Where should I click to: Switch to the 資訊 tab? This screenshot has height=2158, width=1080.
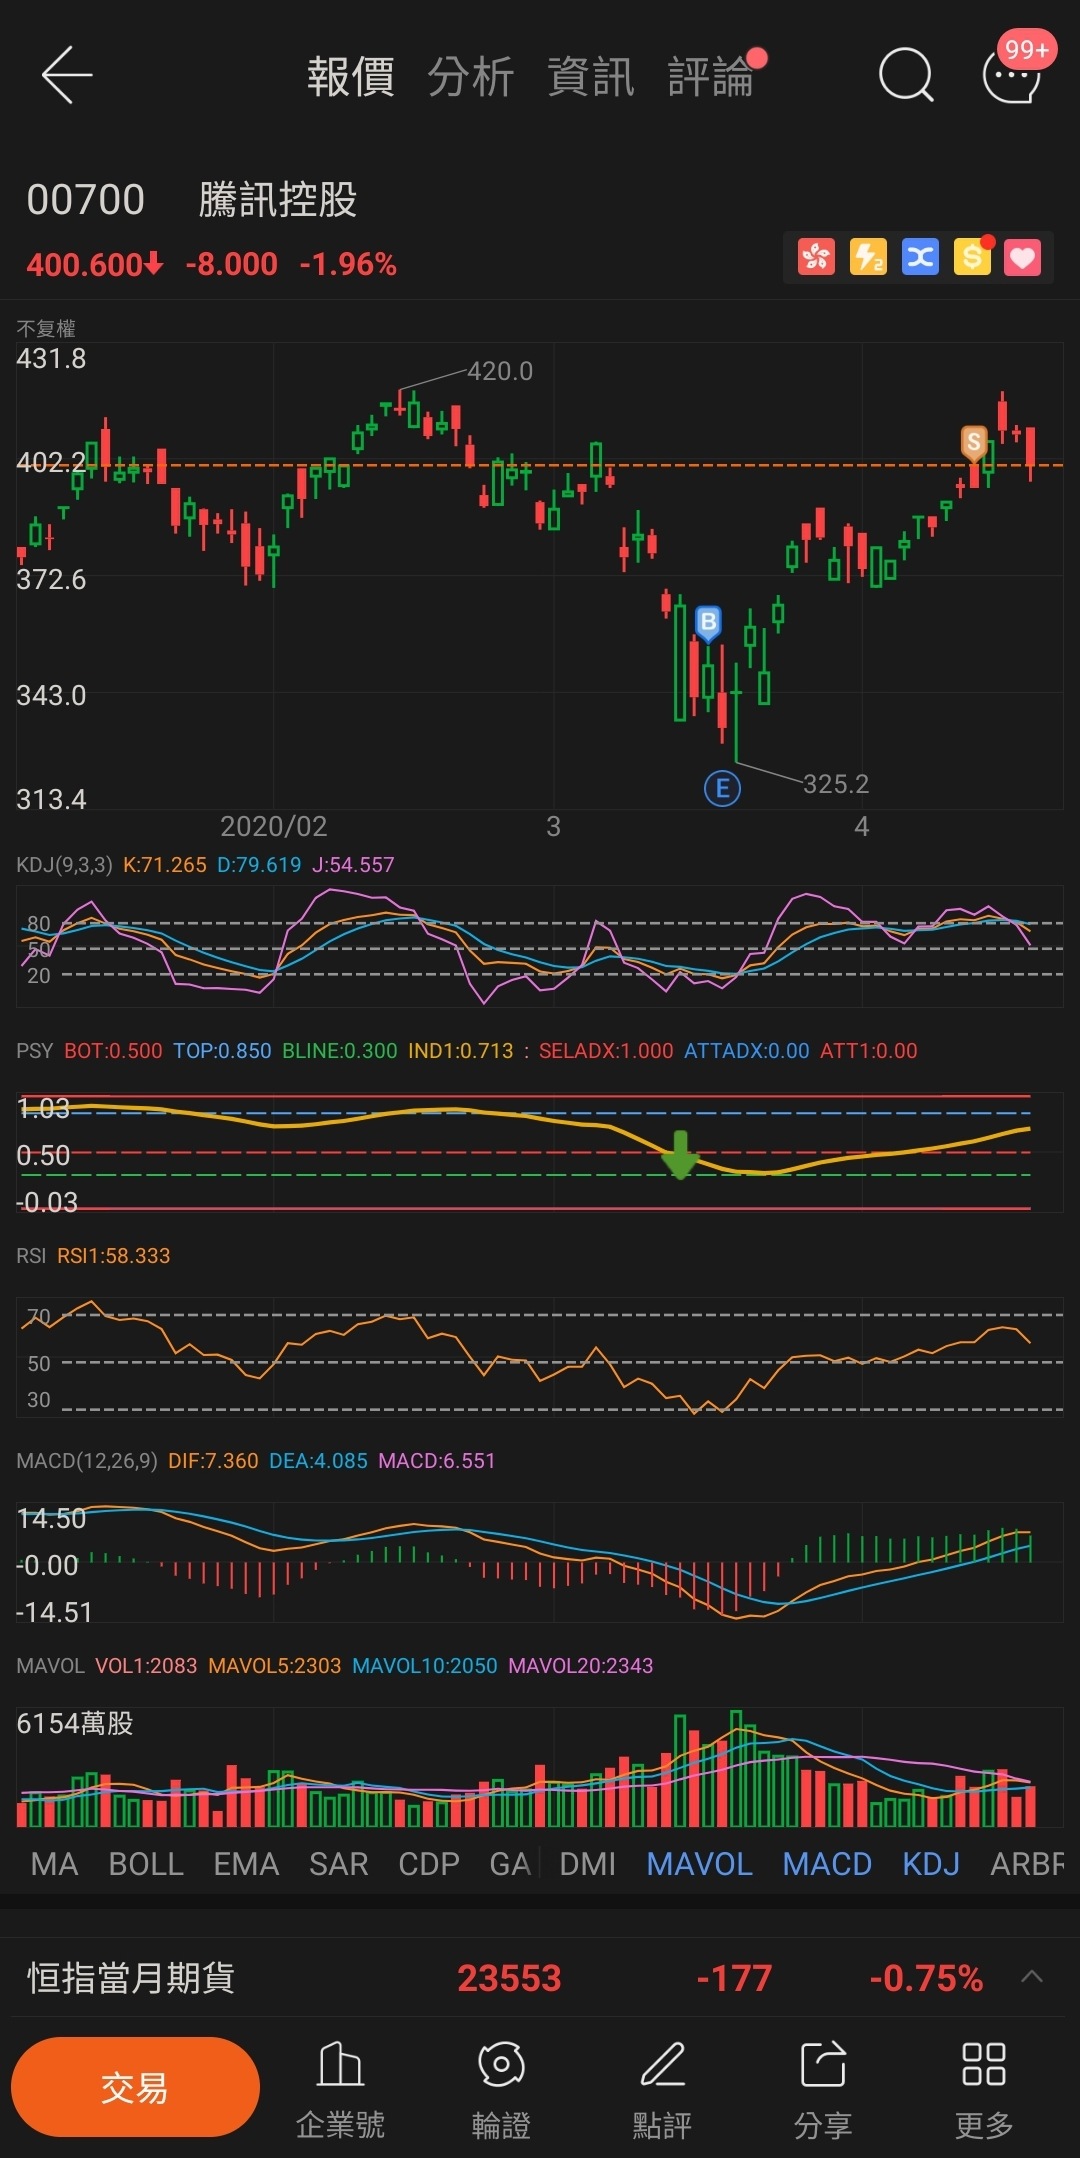coord(591,77)
